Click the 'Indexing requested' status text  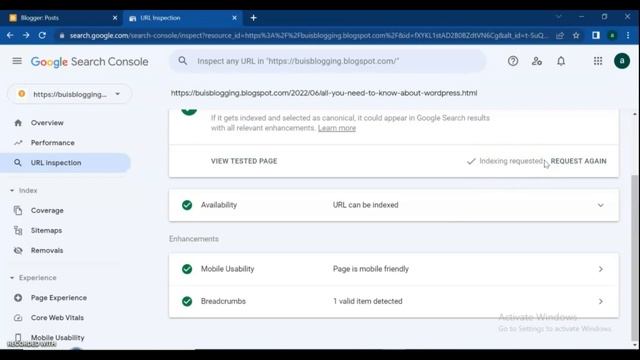[x=511, y=161]
